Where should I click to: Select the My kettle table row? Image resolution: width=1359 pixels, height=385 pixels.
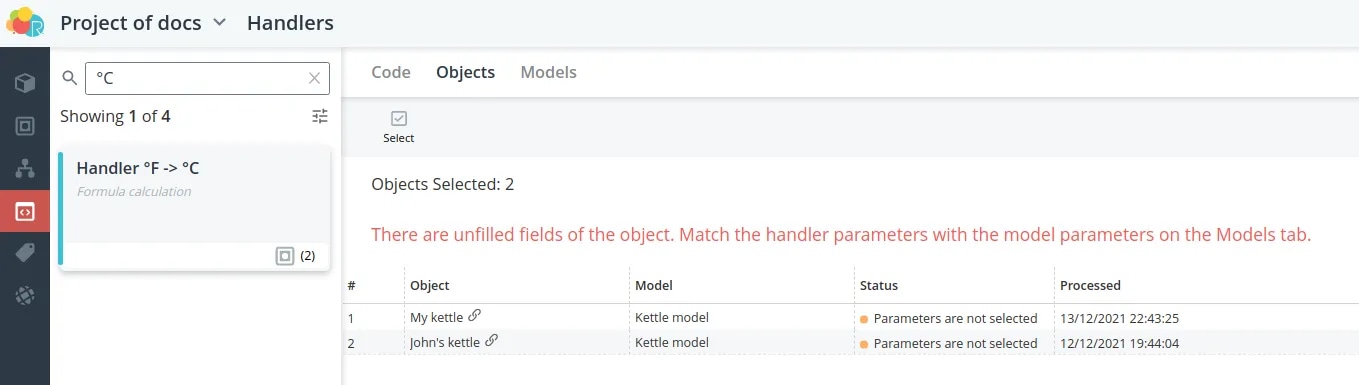[850, 318]
